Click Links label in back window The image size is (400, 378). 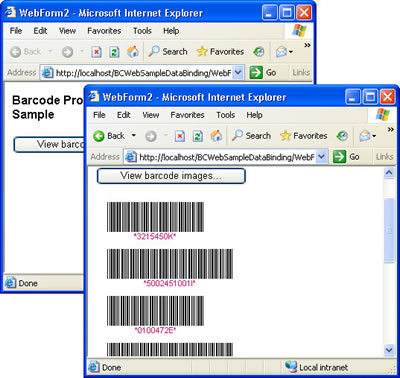click(x=301, y=72)
